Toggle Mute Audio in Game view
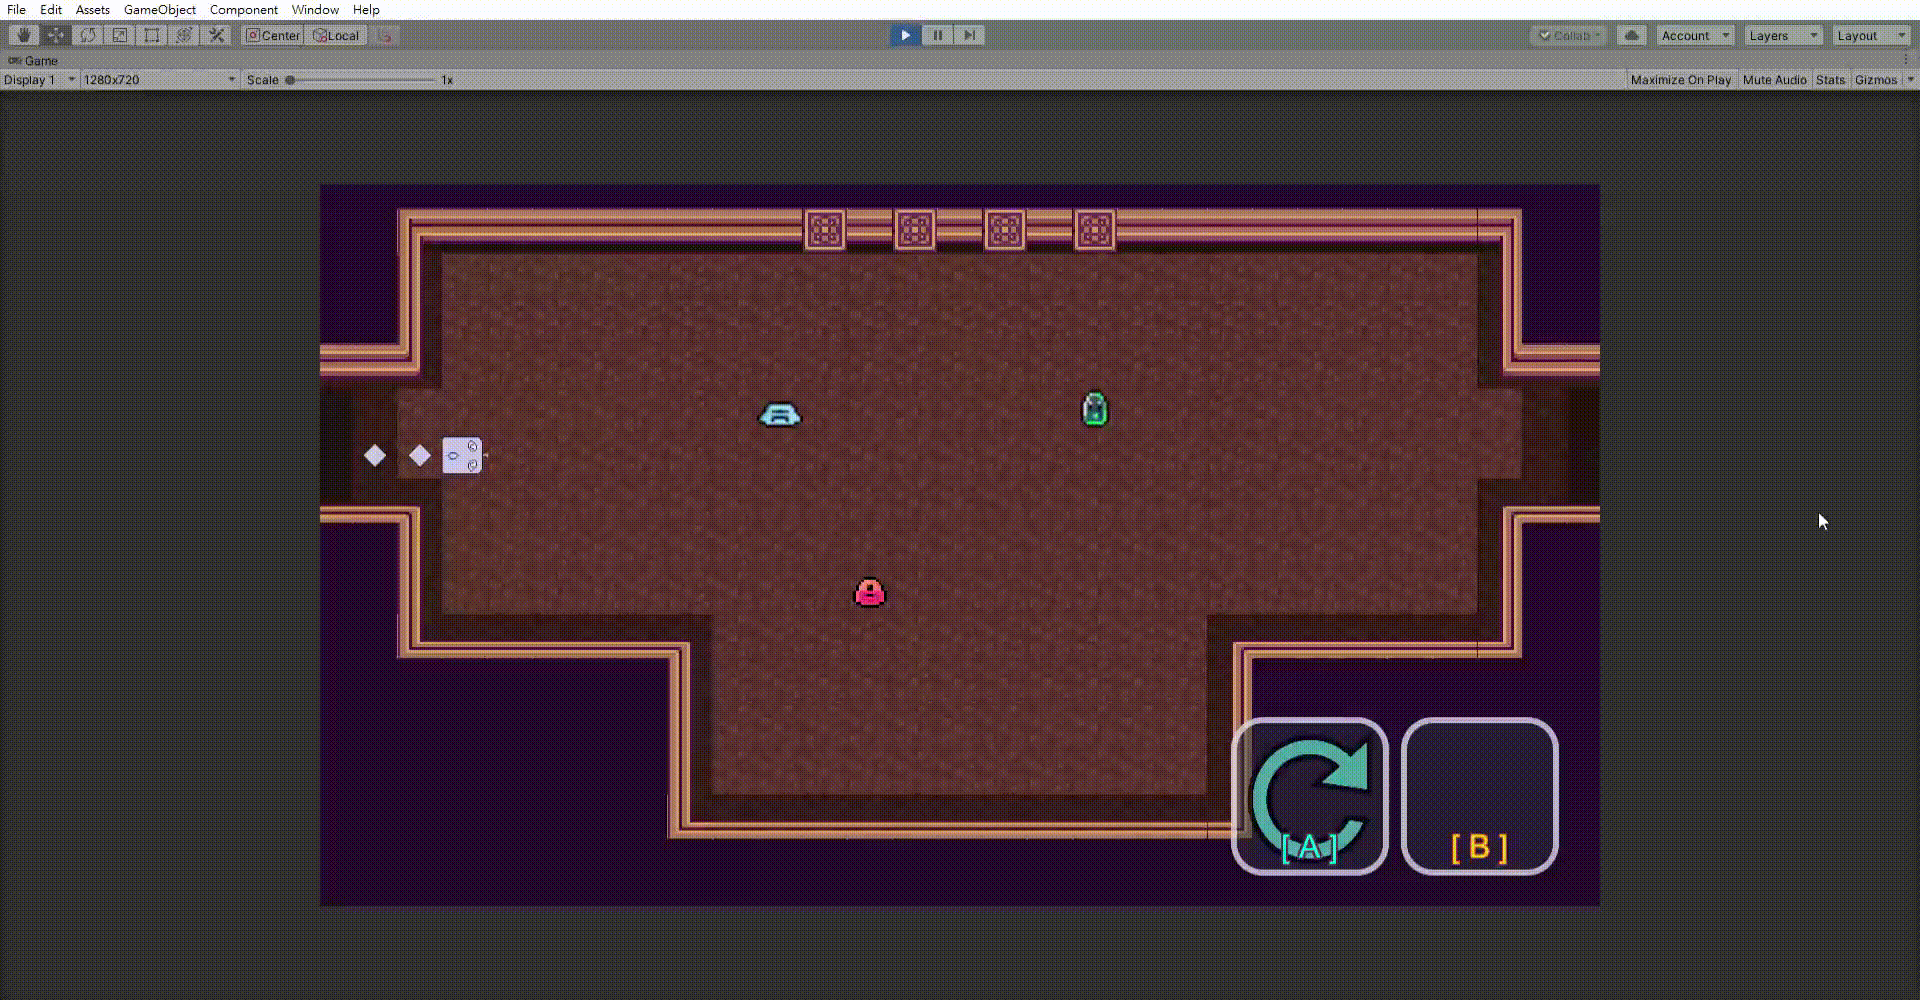The height and width of the screenshot is (1000, 1920). [1774, 80]
